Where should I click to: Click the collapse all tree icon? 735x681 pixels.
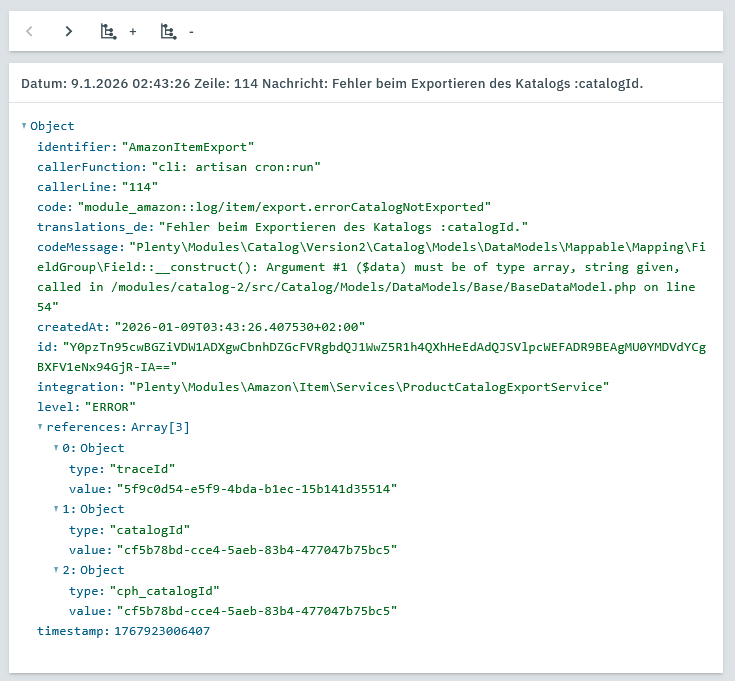pos(177,31)
